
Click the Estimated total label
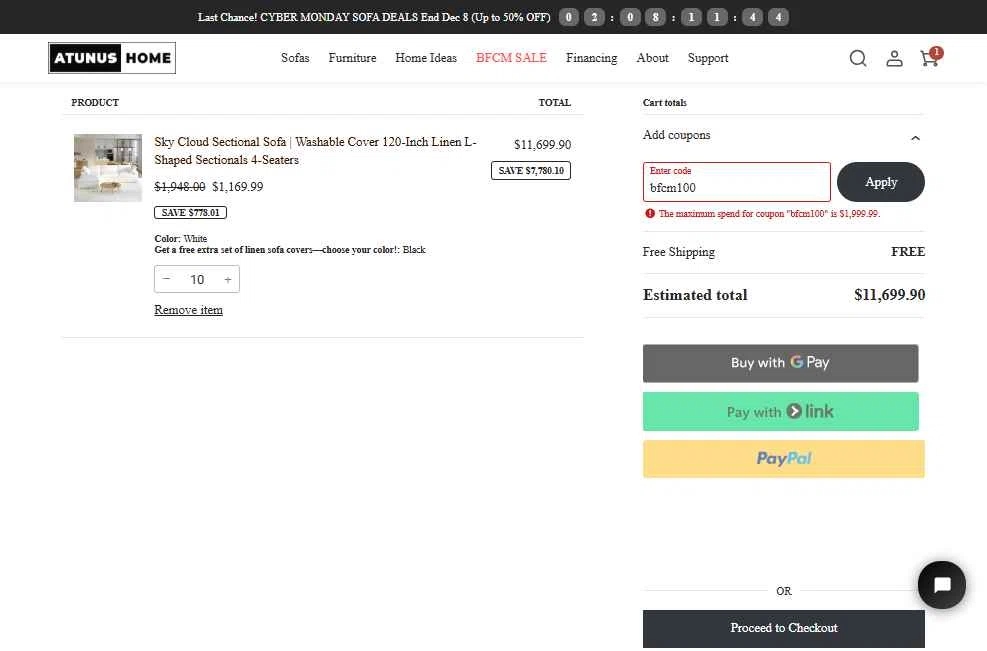pos(695,295)
